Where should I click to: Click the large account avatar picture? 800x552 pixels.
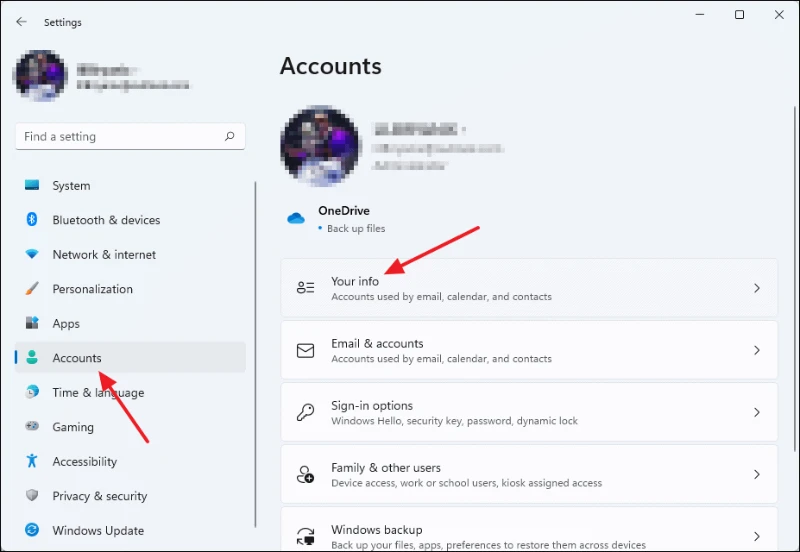(x=320, y=146)
